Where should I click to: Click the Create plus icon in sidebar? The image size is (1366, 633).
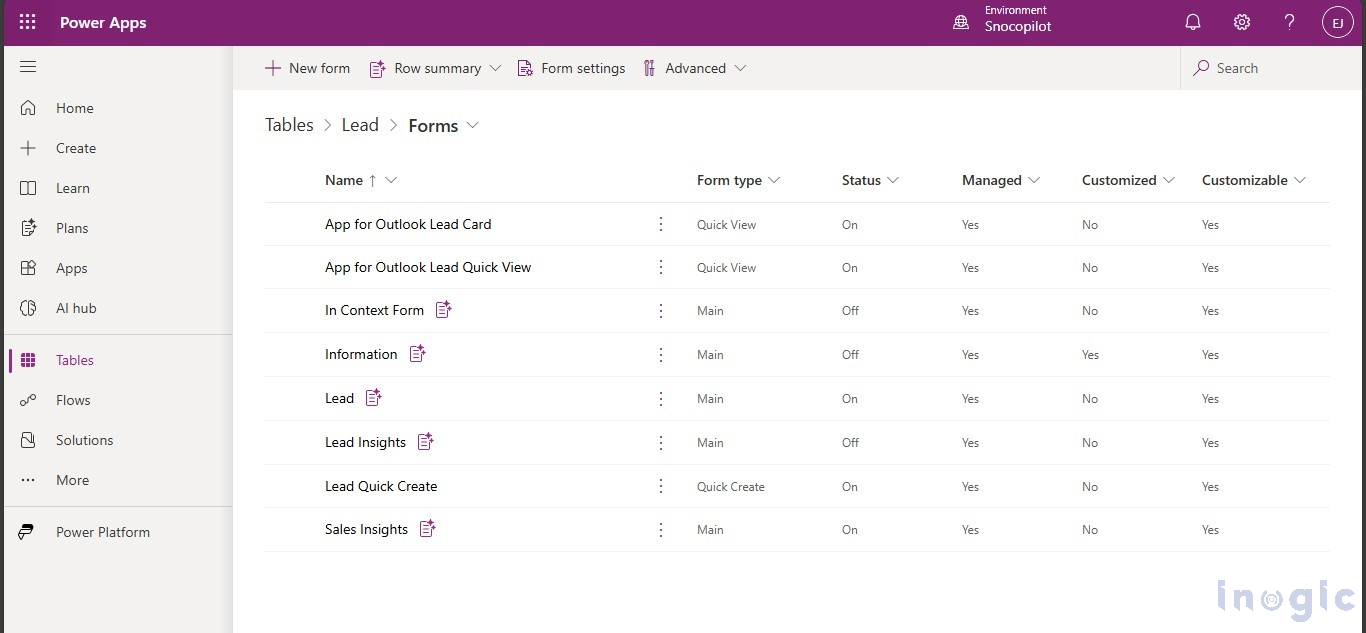pos(28,148)
